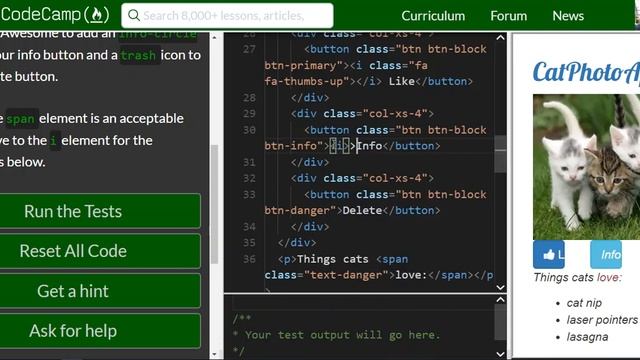Click 'Things cats love:' text in preview
This screenshot has width=640, height=360.
(578, 278)
